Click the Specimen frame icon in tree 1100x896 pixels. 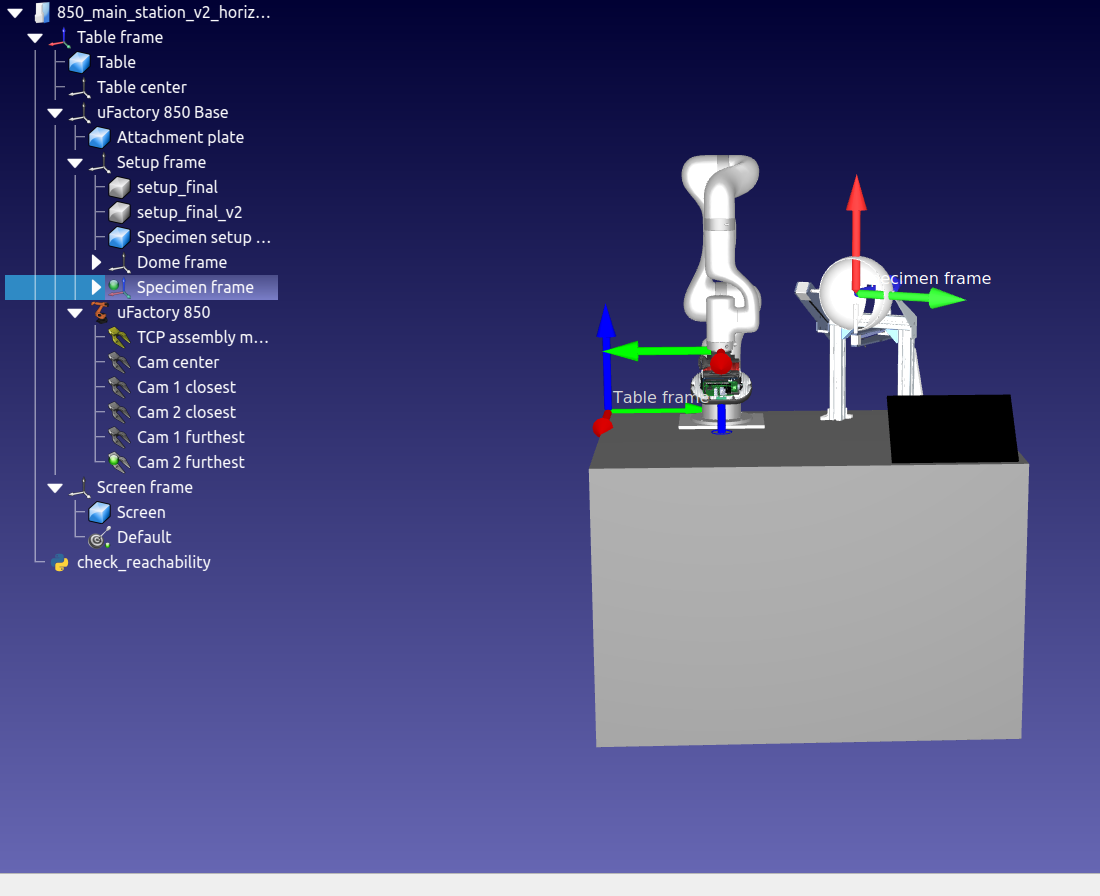click(119, 288)
